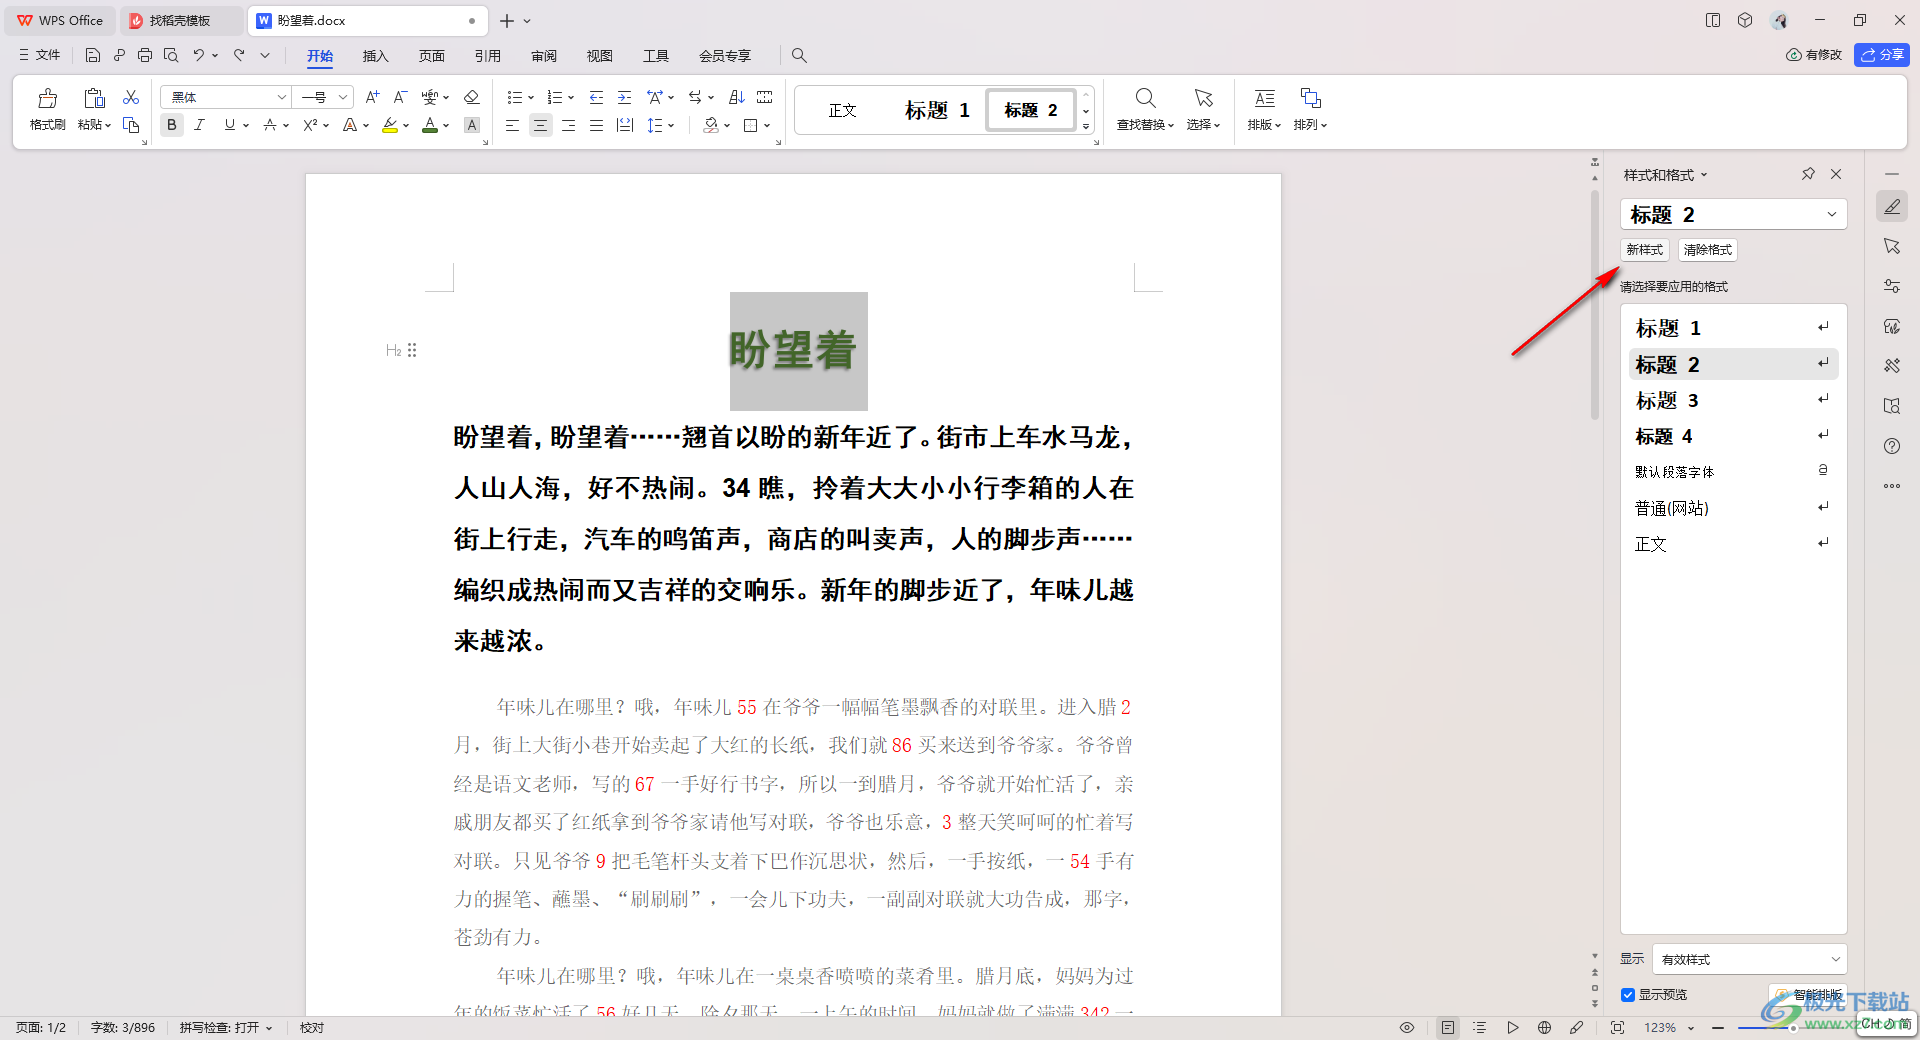Viewport: 1920px width, 1040px height.
Task: Click the 分享 share button
Action: (x=1882, y=55)
